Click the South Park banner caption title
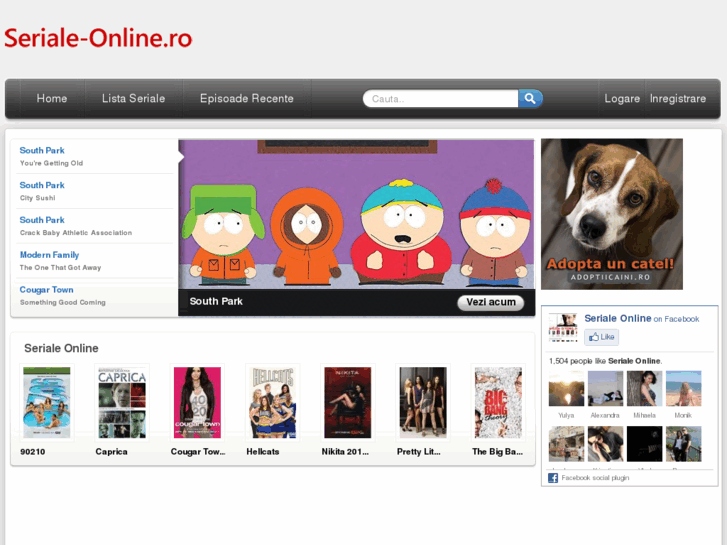Screen dimensions: 727x545 [216, 301]
